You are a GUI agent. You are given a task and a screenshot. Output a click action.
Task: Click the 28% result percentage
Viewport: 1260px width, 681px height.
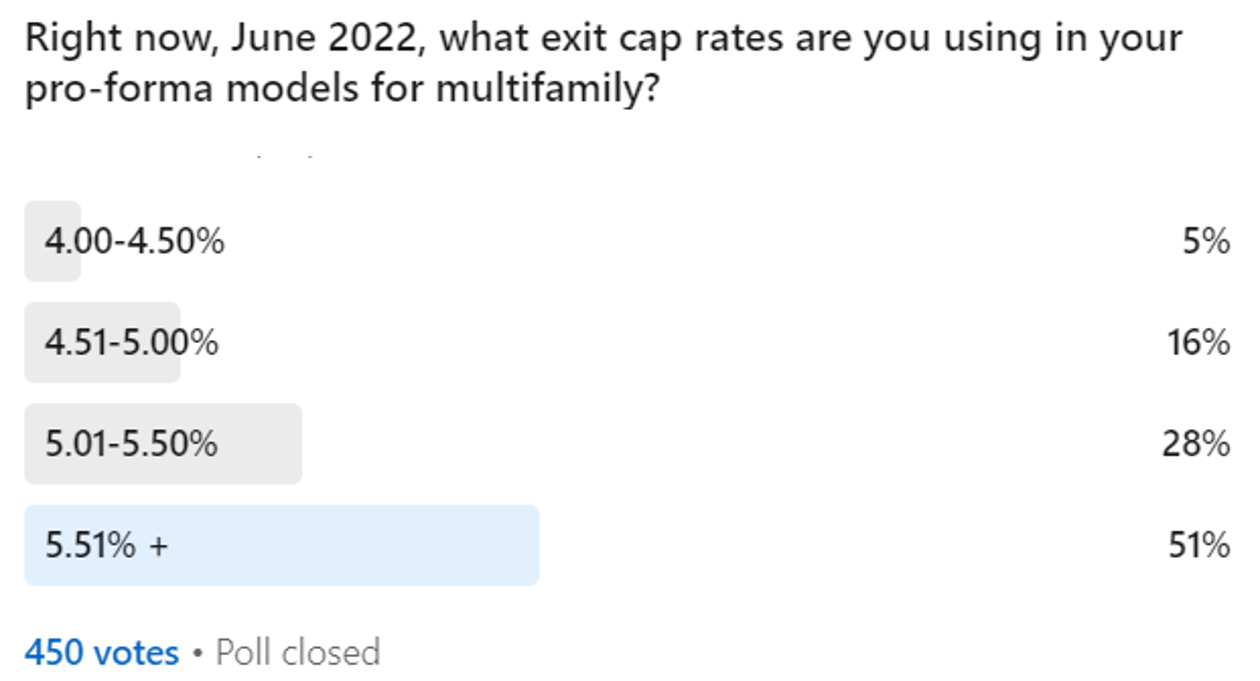point(1196,444)
